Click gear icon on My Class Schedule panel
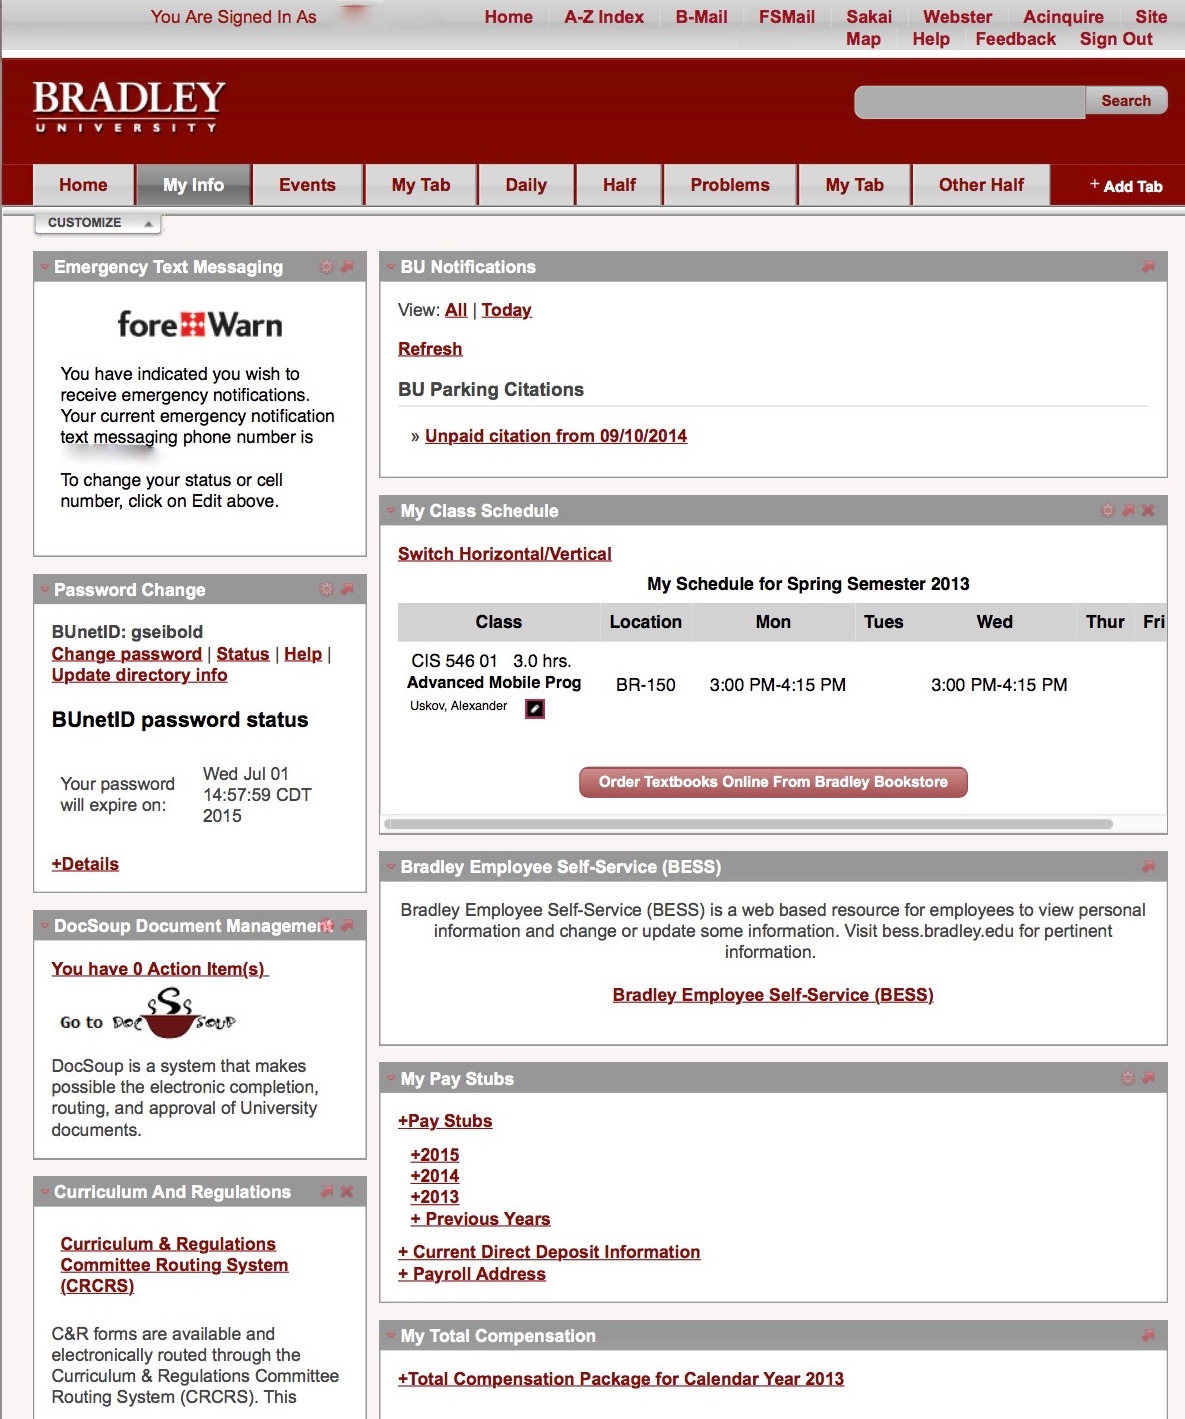The width and height of the screenshot is (1185, 1419). click(1108, 511)
